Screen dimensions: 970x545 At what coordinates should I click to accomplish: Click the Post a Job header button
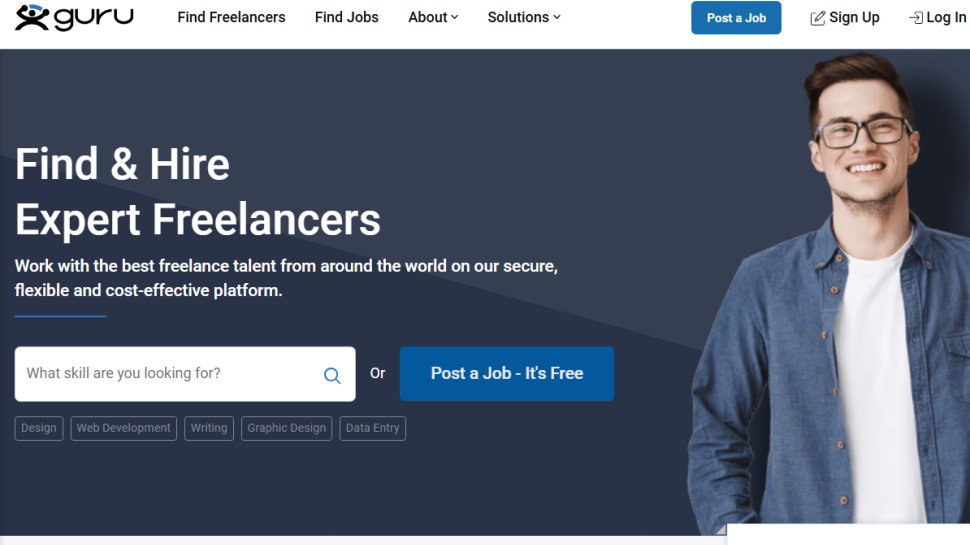tap(736, 18)
